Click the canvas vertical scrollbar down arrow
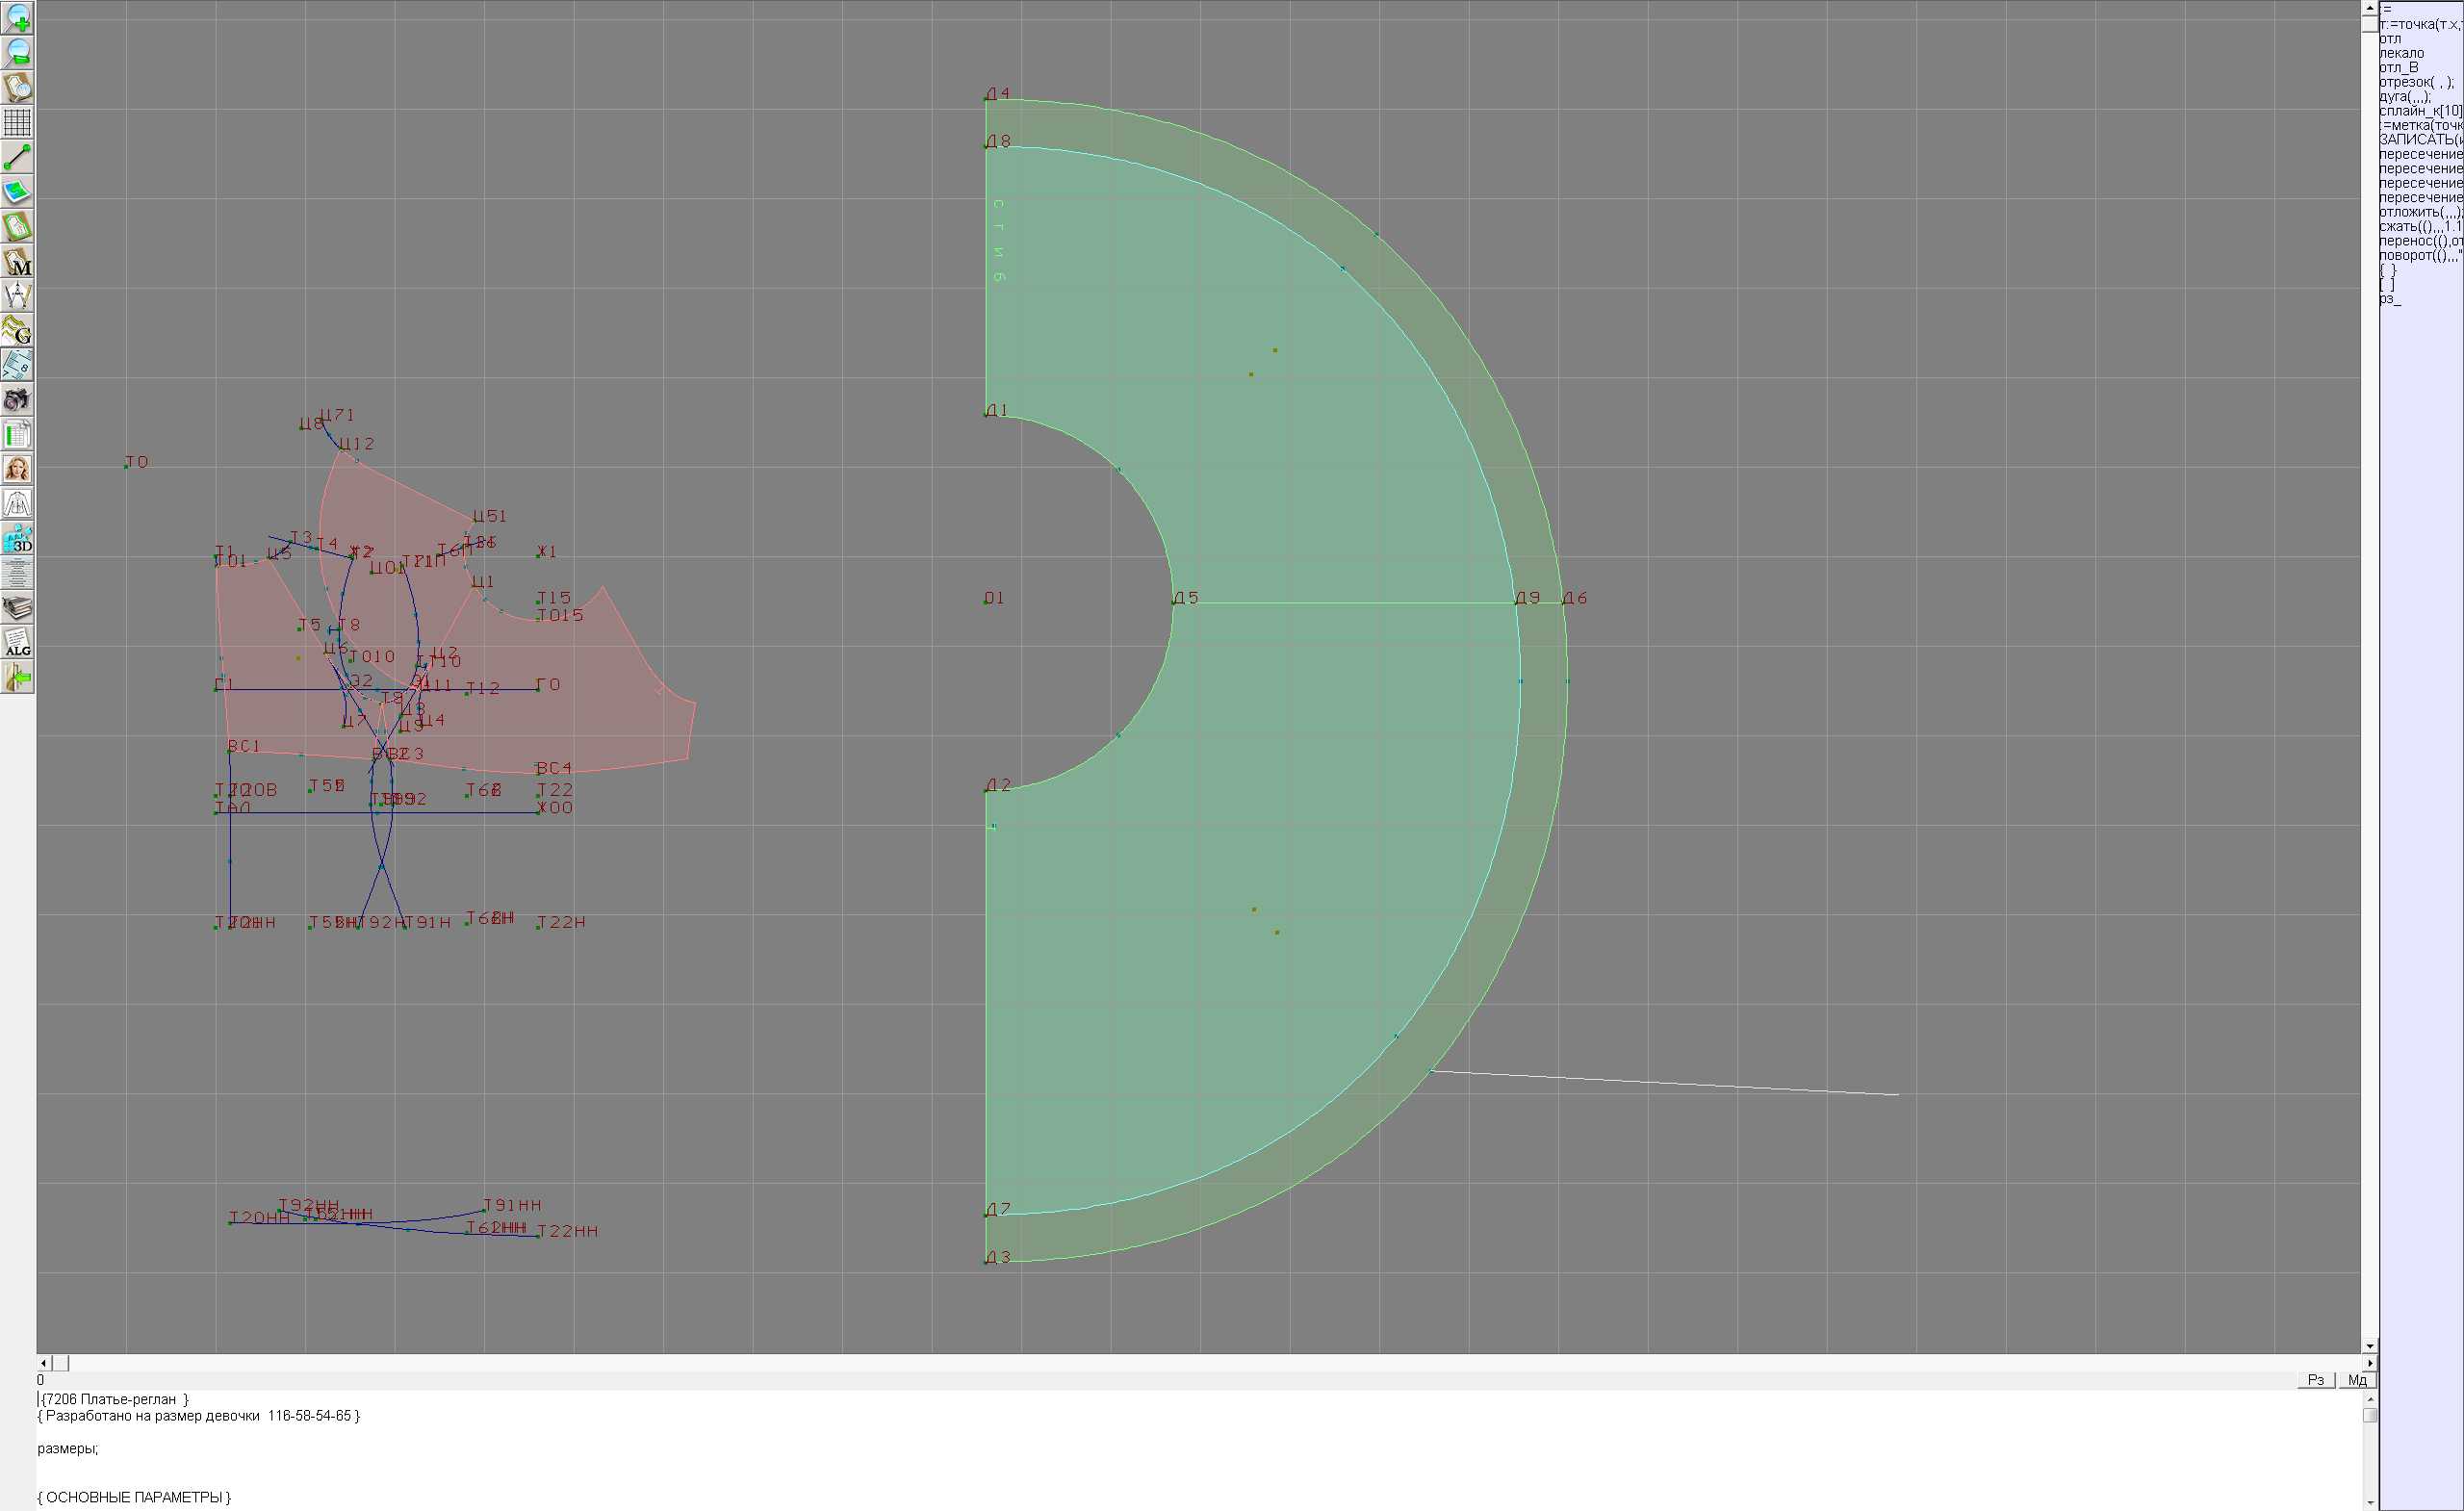2464x1511 pixels. [x=2369, y=1346]
